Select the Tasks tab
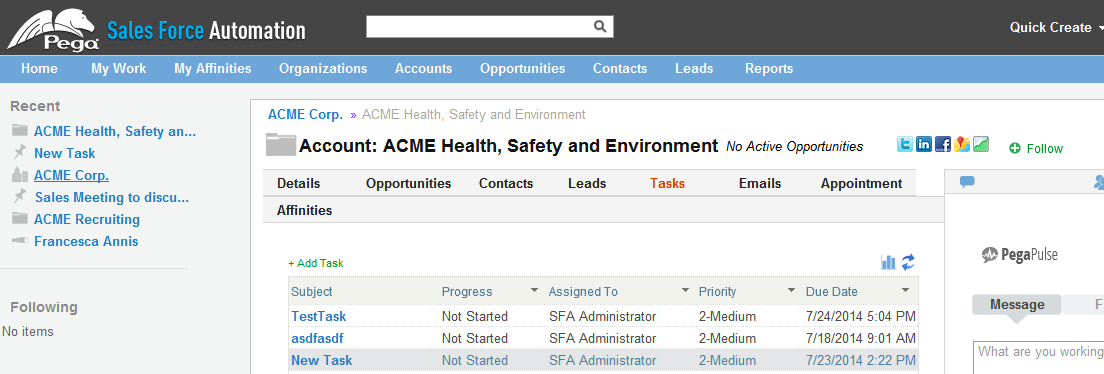This screenshot has width=1104, height=374. point(667,183)
